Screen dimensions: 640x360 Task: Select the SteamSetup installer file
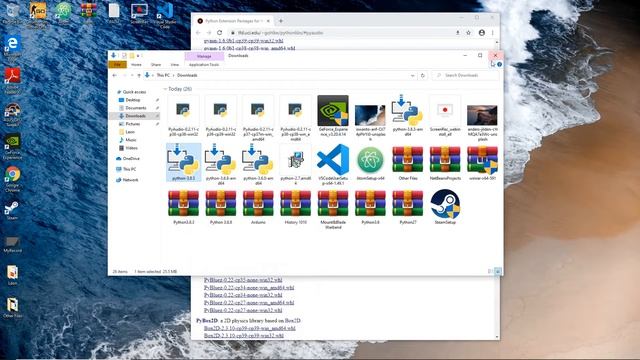point(445,207)
